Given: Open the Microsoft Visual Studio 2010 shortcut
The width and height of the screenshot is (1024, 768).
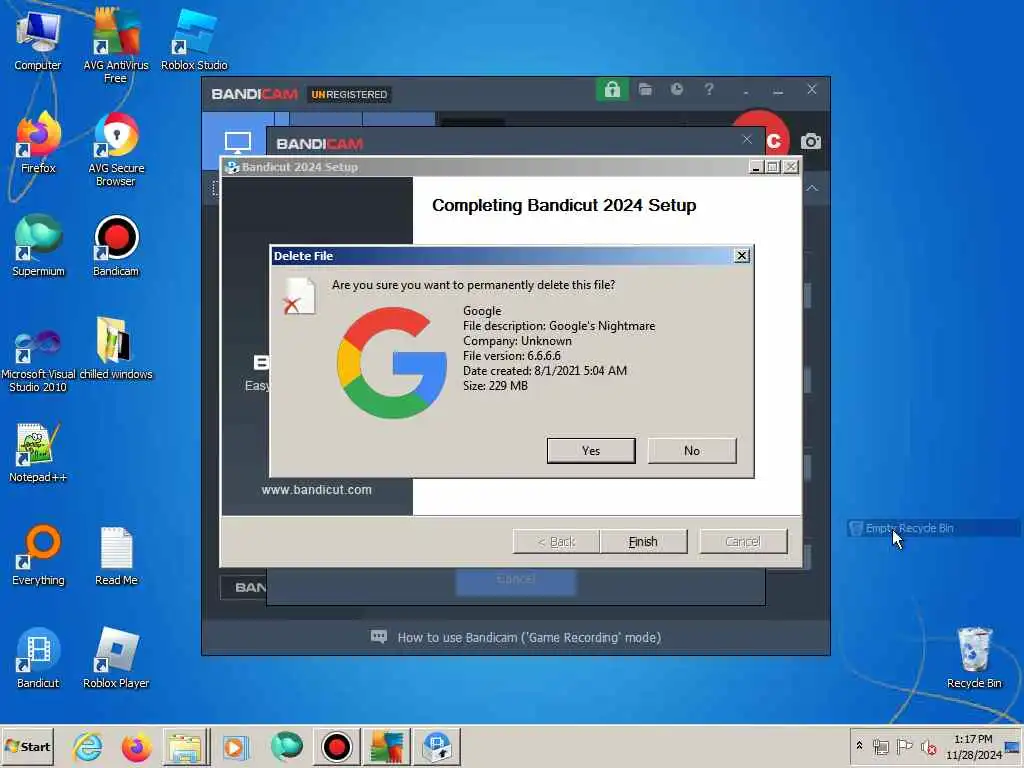Looking at the screenshot, I should click(x=38, y=359).
